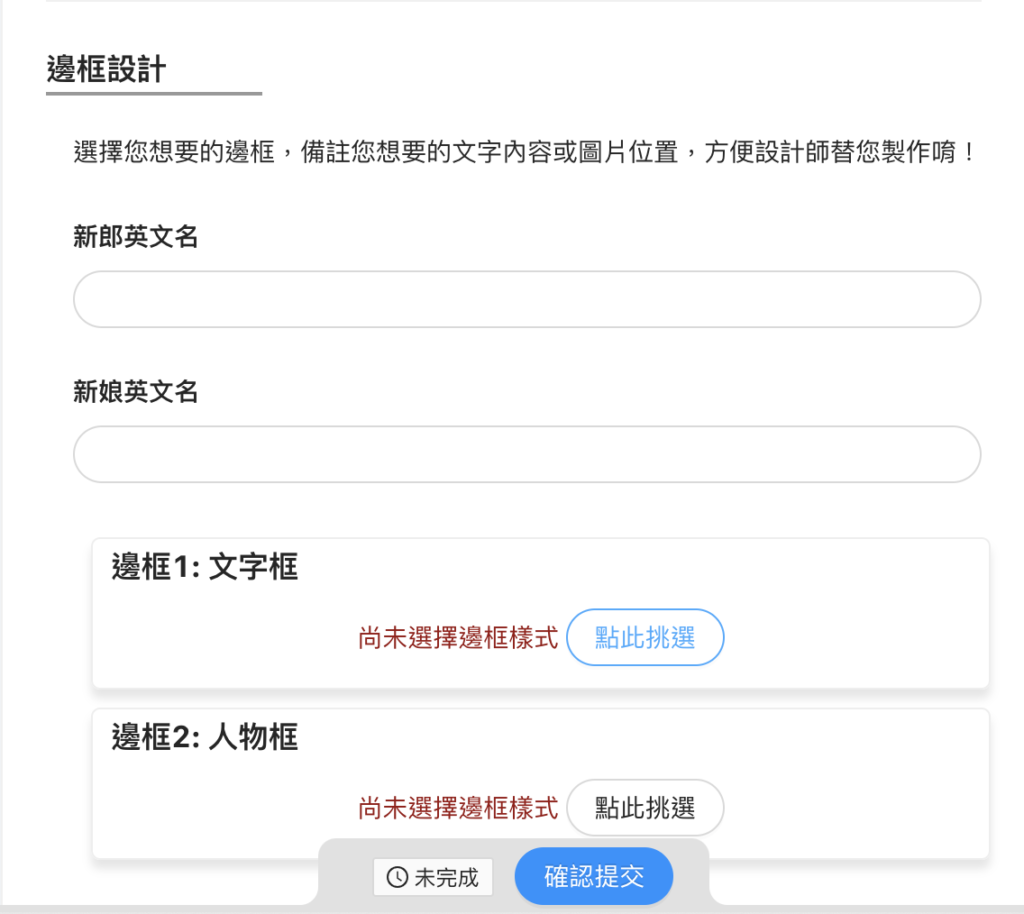This screenshot has height=914, width=1024.
Task: Click the clock icon beside 未完成
Action: click(397, 877)
